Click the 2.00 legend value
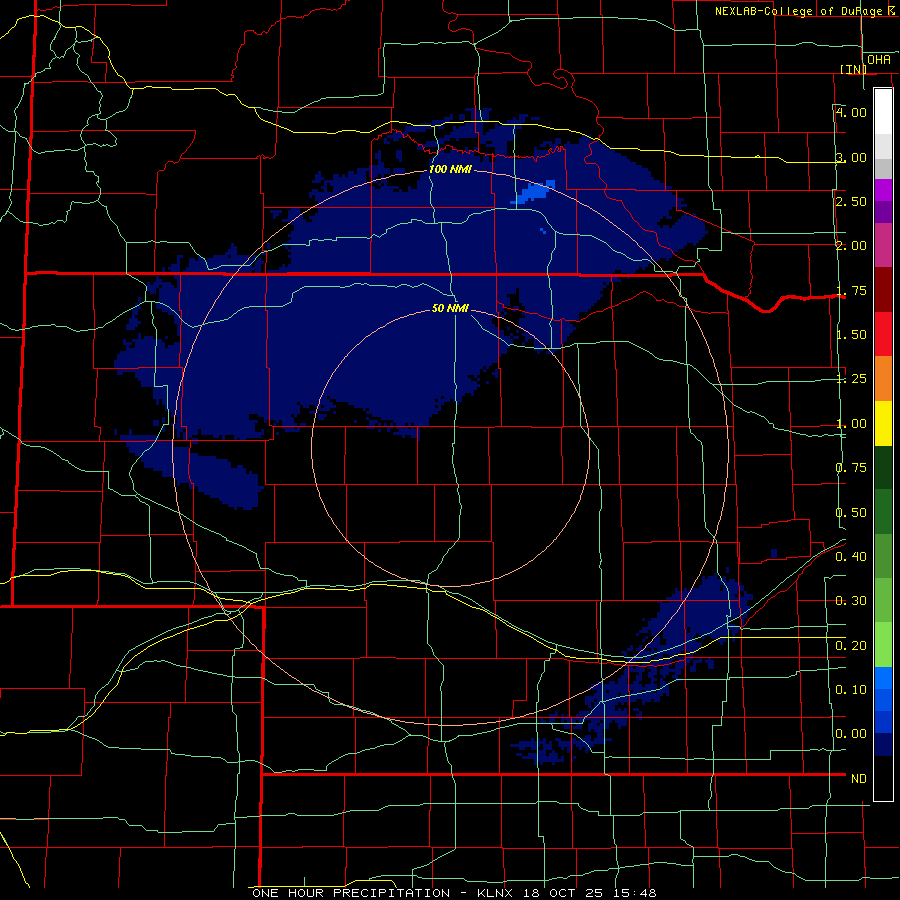 (851, 246)
